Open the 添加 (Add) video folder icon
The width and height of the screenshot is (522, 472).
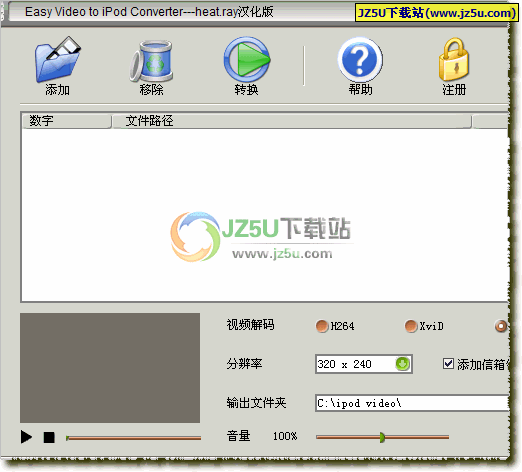[x=57, y=60]
